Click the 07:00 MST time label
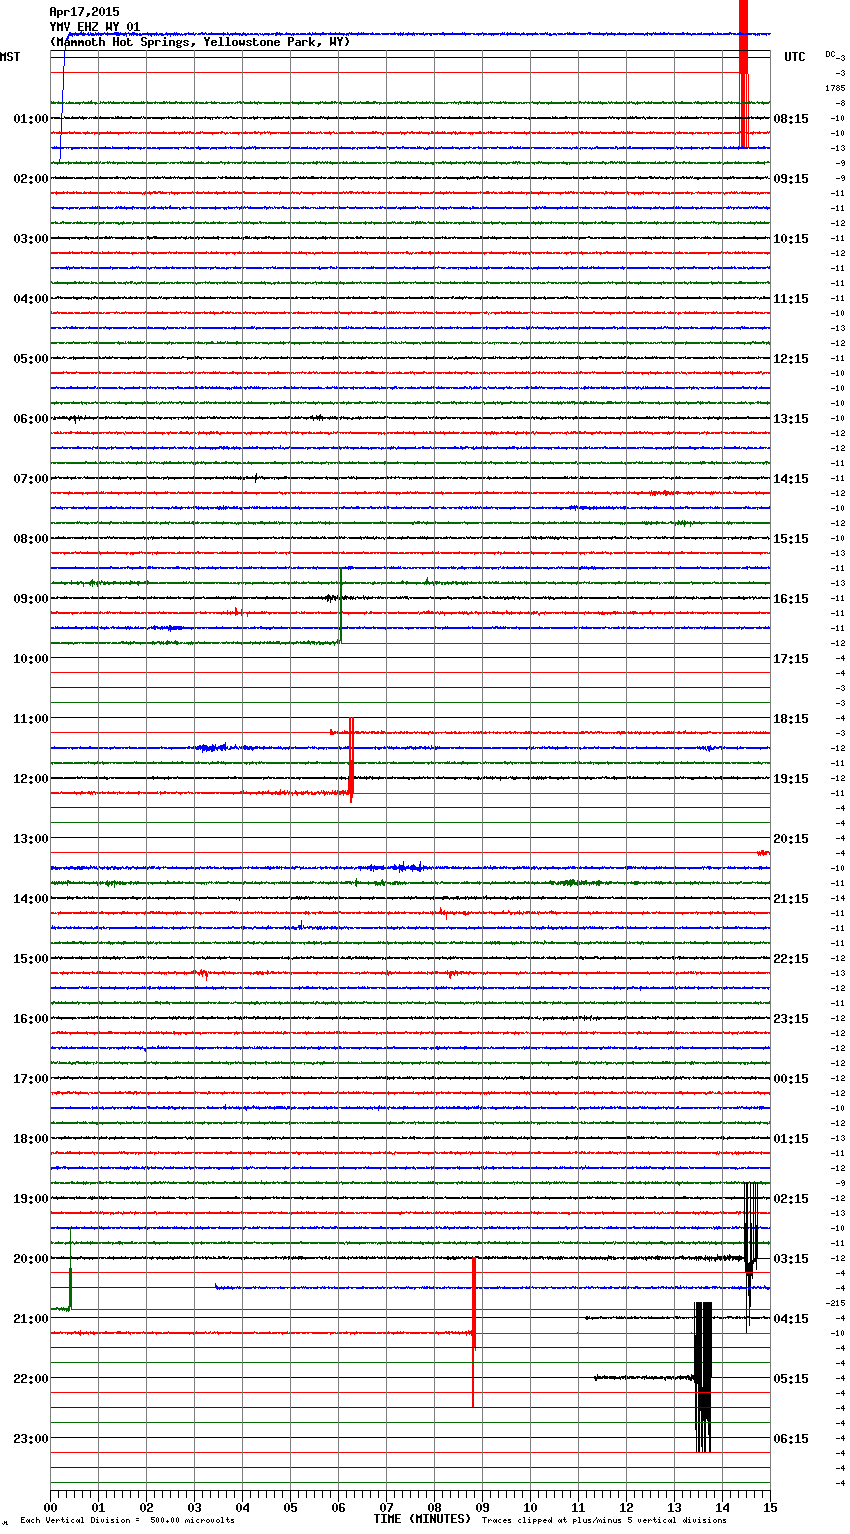 point(31,478)
